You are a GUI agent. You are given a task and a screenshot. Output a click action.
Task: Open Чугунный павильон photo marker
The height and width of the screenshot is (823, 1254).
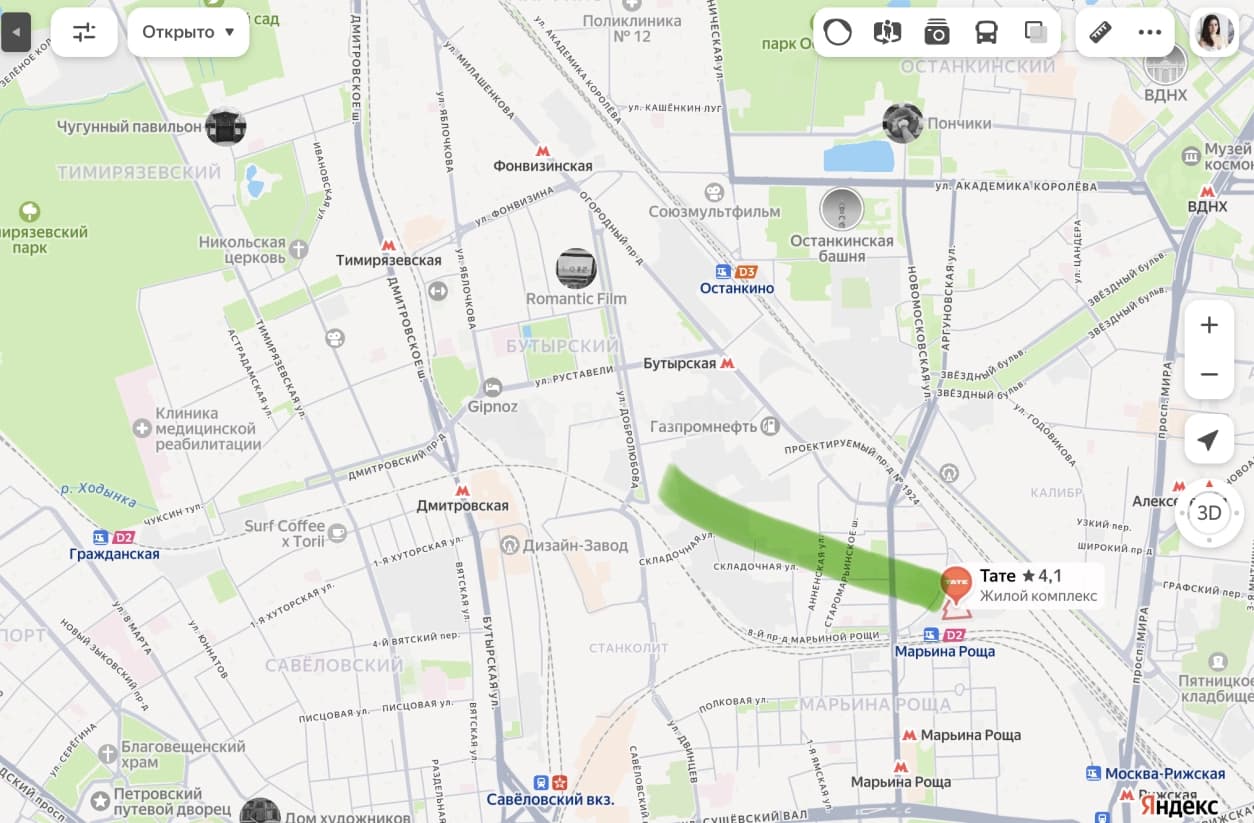(x=225, y=127)
